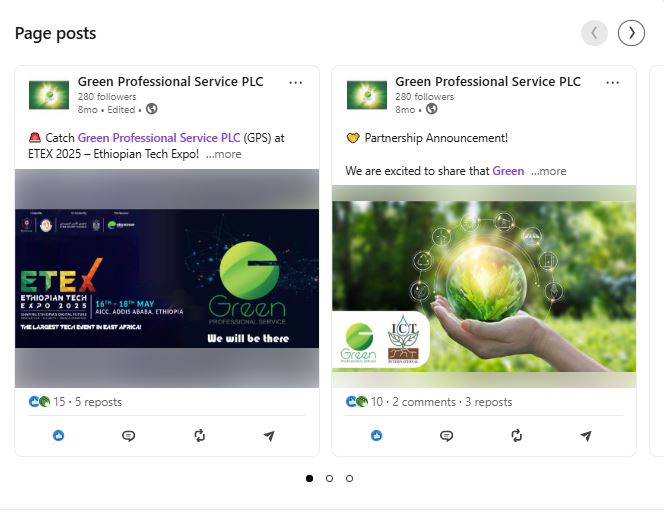The image size is (664, 519).
Task: Select the first carousel page dot
Action: click(310, 478)
